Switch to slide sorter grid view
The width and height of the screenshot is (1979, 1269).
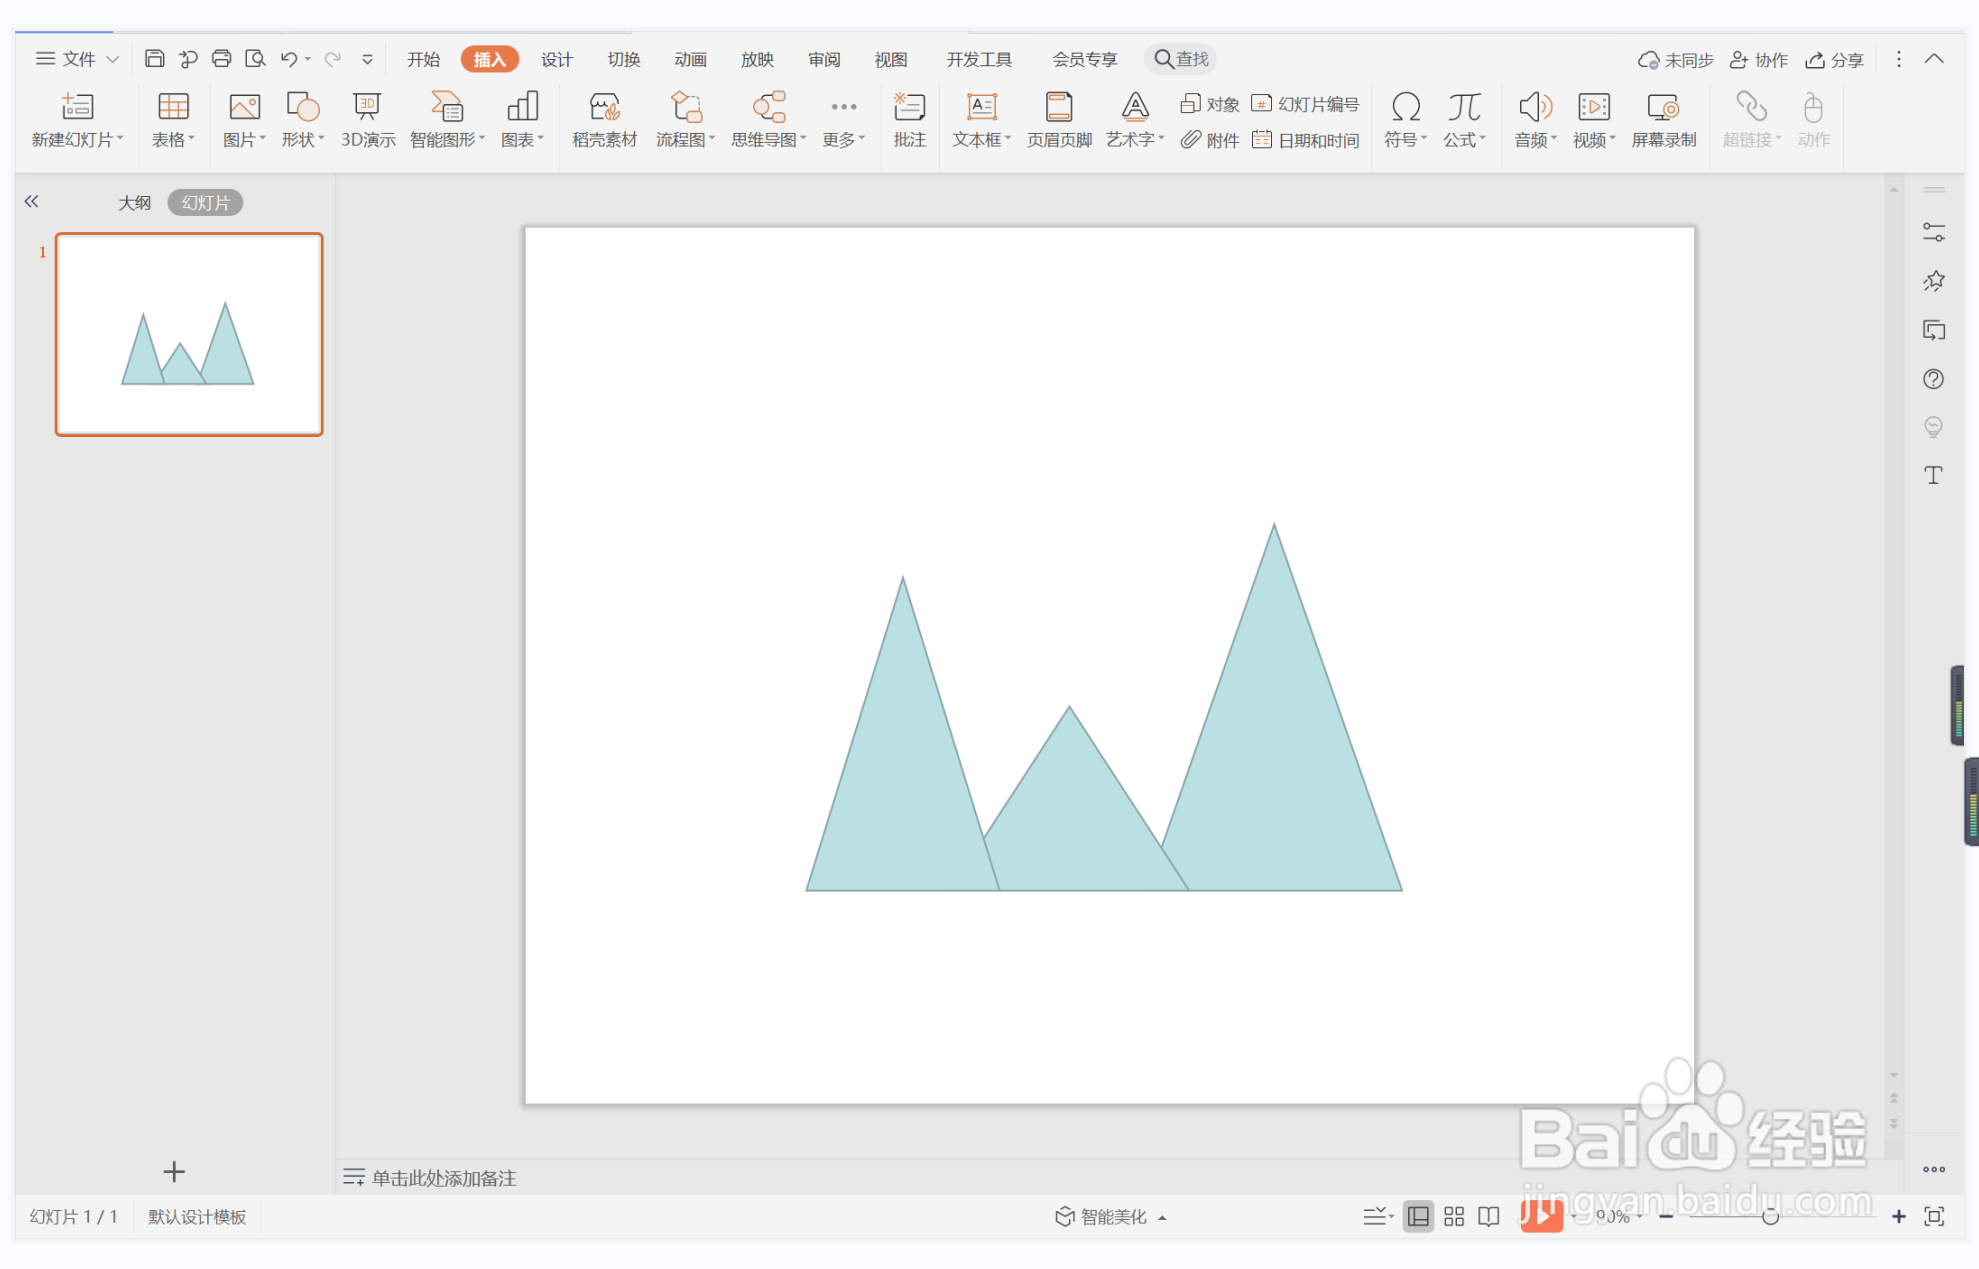tap(1454, 1216)
